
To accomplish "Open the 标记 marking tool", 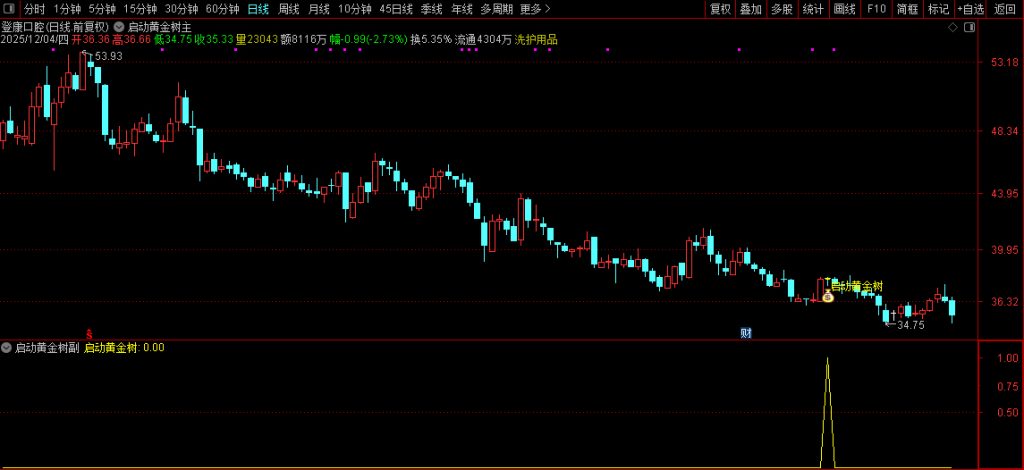I will pyautogui.click(x=937, y=9).
